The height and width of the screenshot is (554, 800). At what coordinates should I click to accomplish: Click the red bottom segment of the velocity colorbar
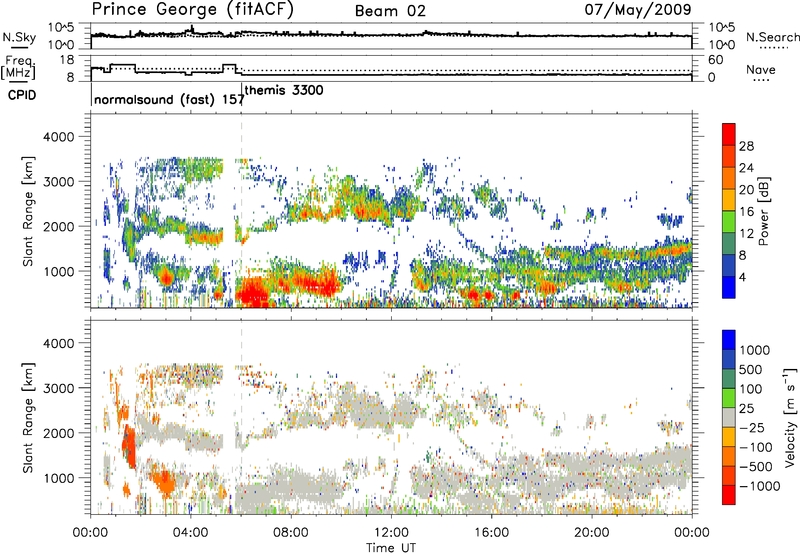click(x=729, y=495)
